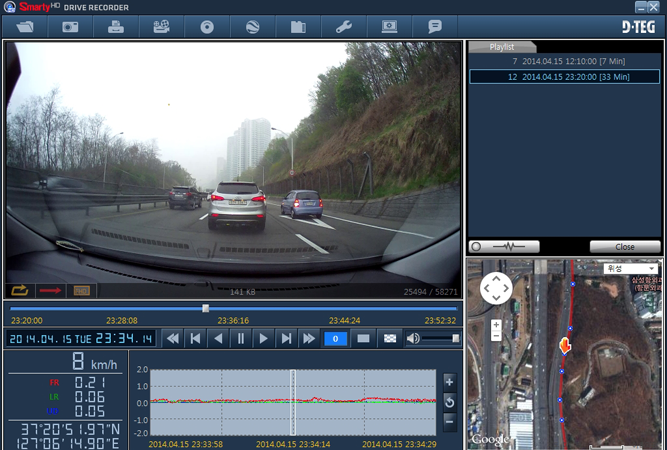The width and height of the screenshot is (667, 450).
Task: Select playlist entry 12 2014.04.15 23:20:00
Action: 564,77
